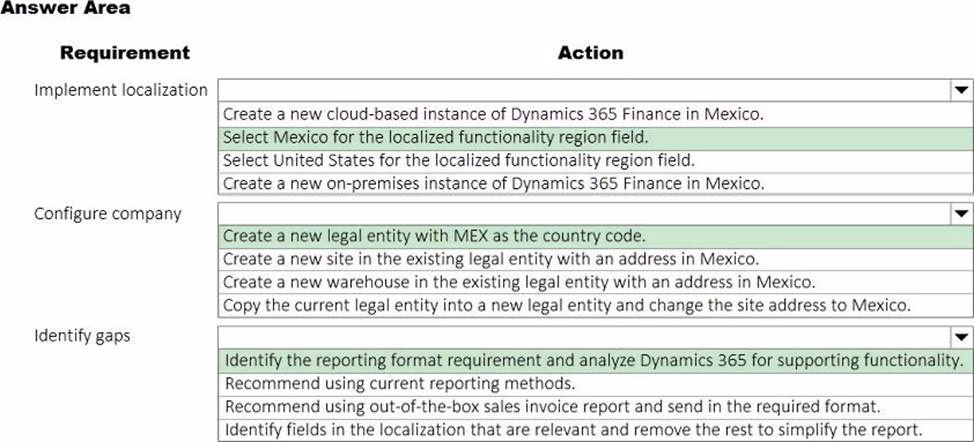Choose 'Create a new warehouse' option
This screenshot has width=974, height=442.
point(518,282)
